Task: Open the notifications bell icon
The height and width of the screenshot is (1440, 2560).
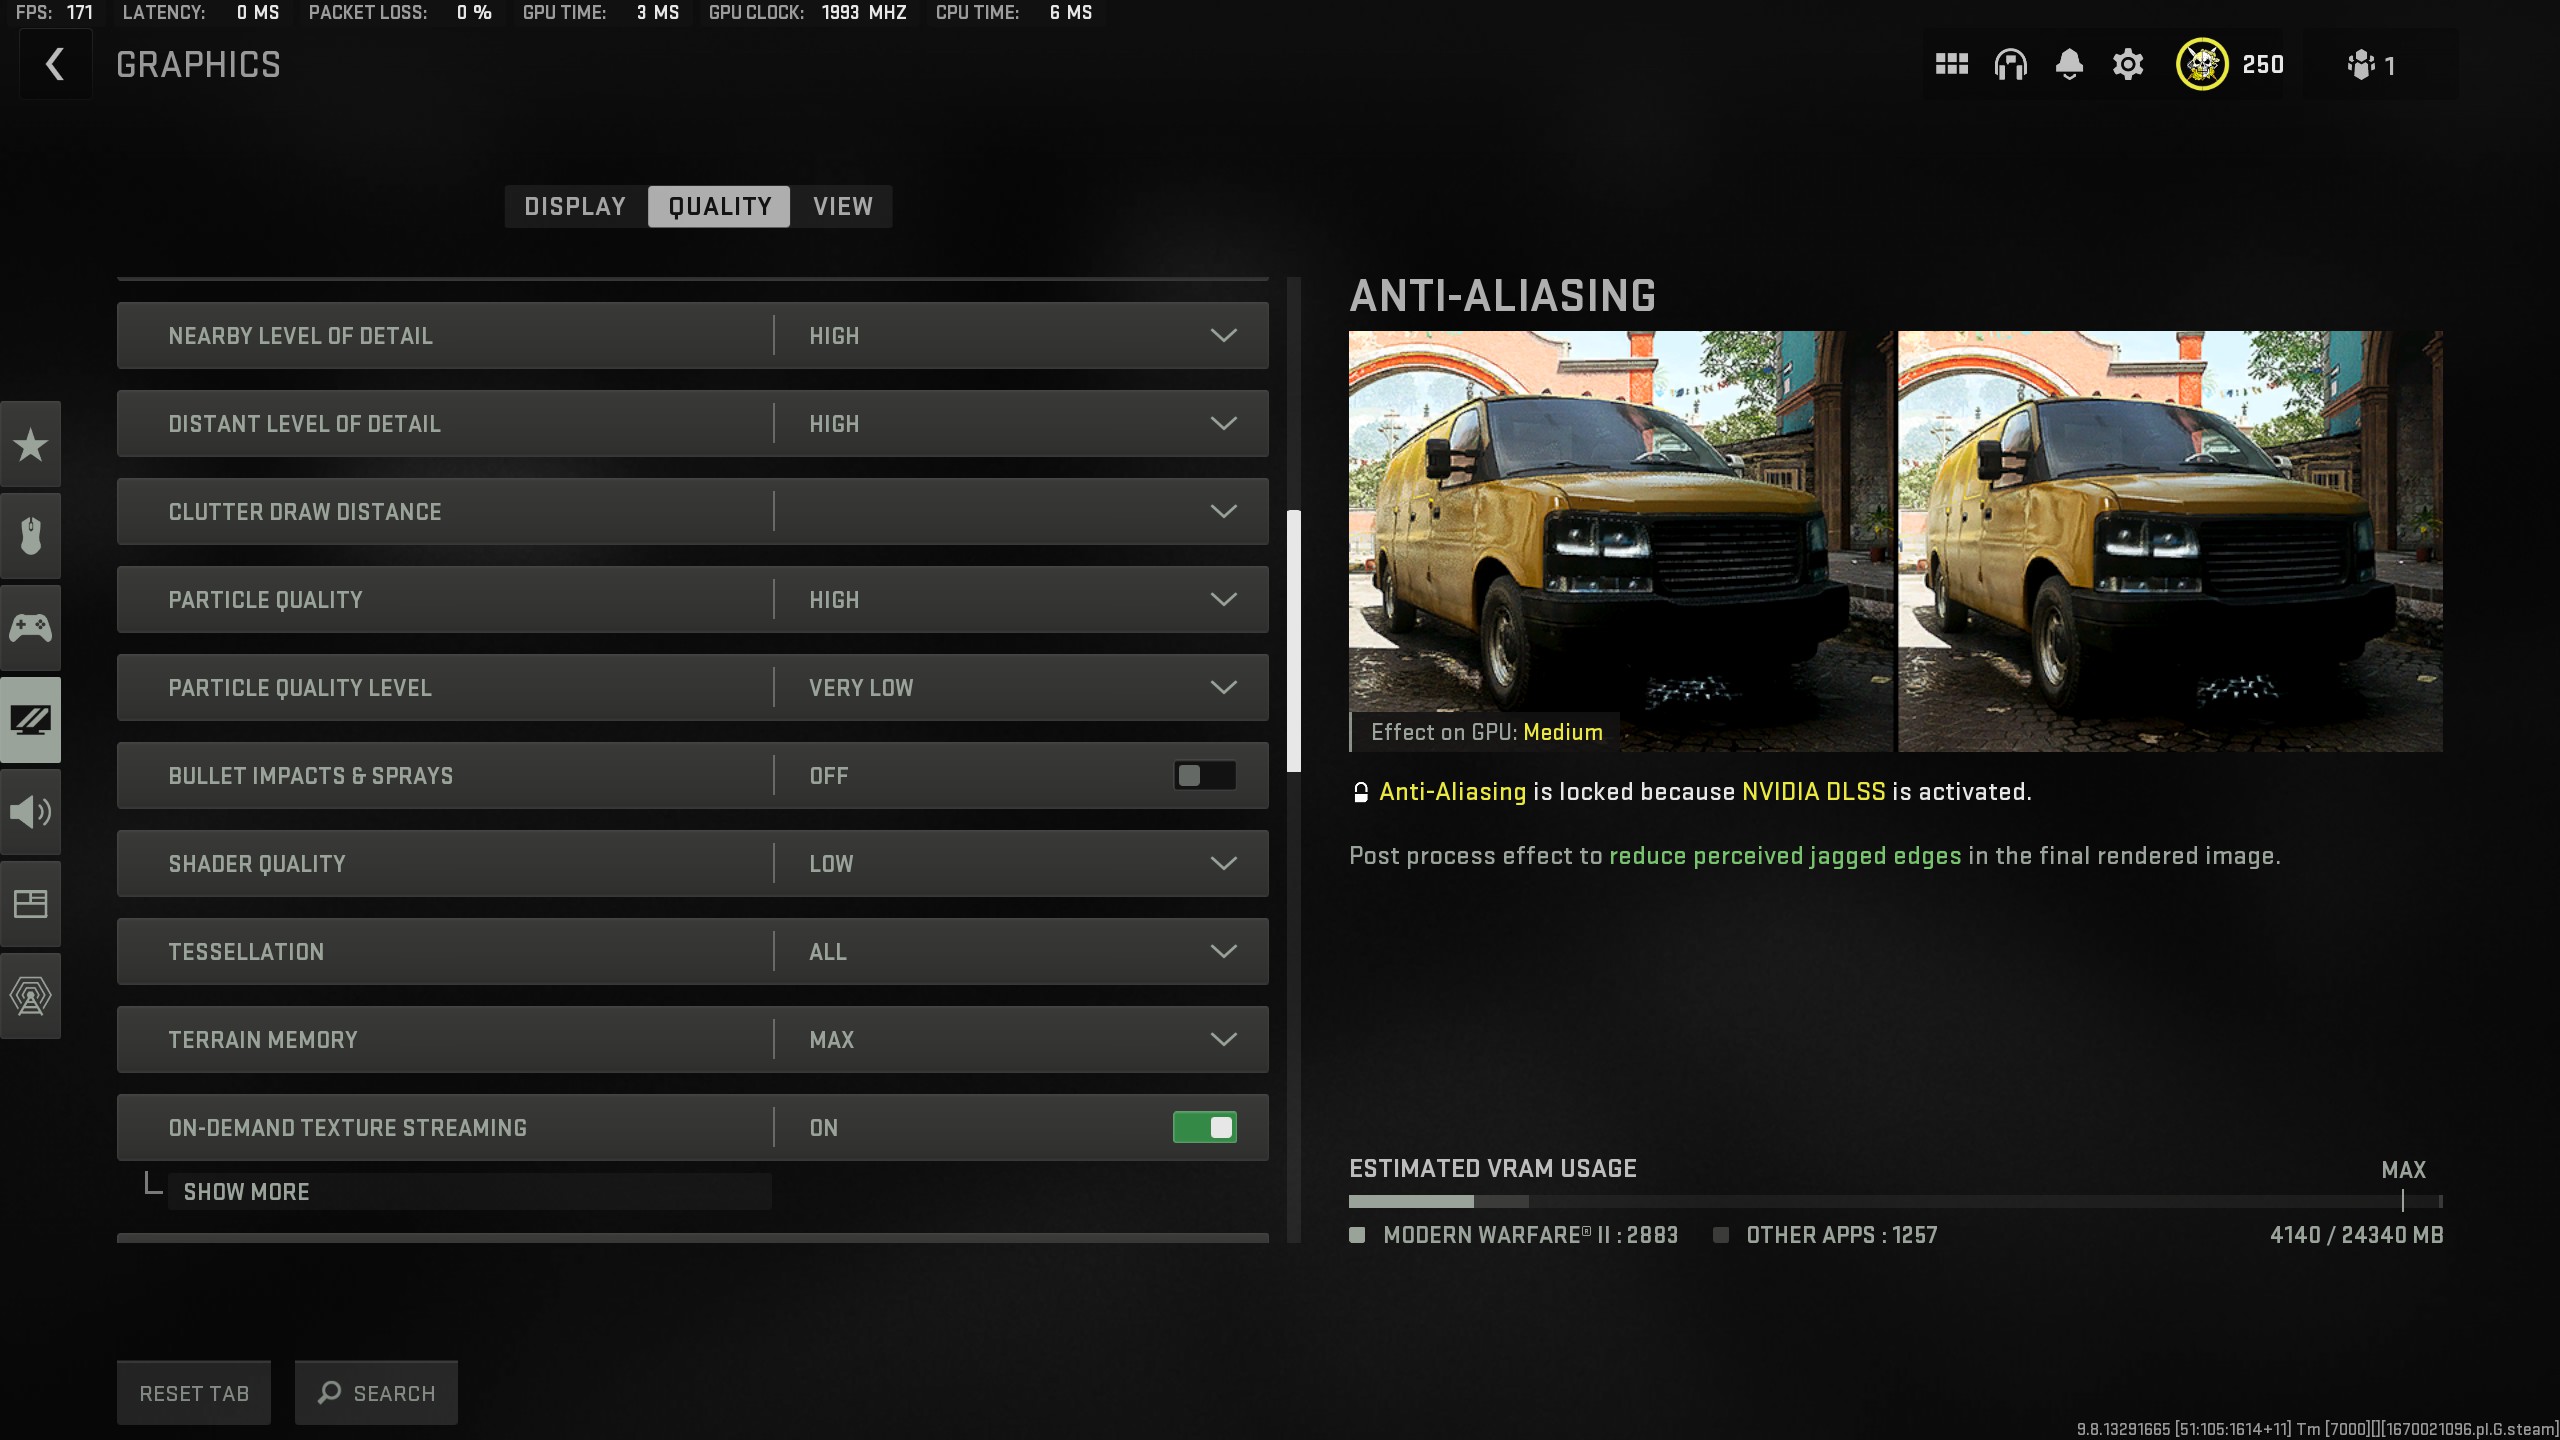Action: point(2069,65)
